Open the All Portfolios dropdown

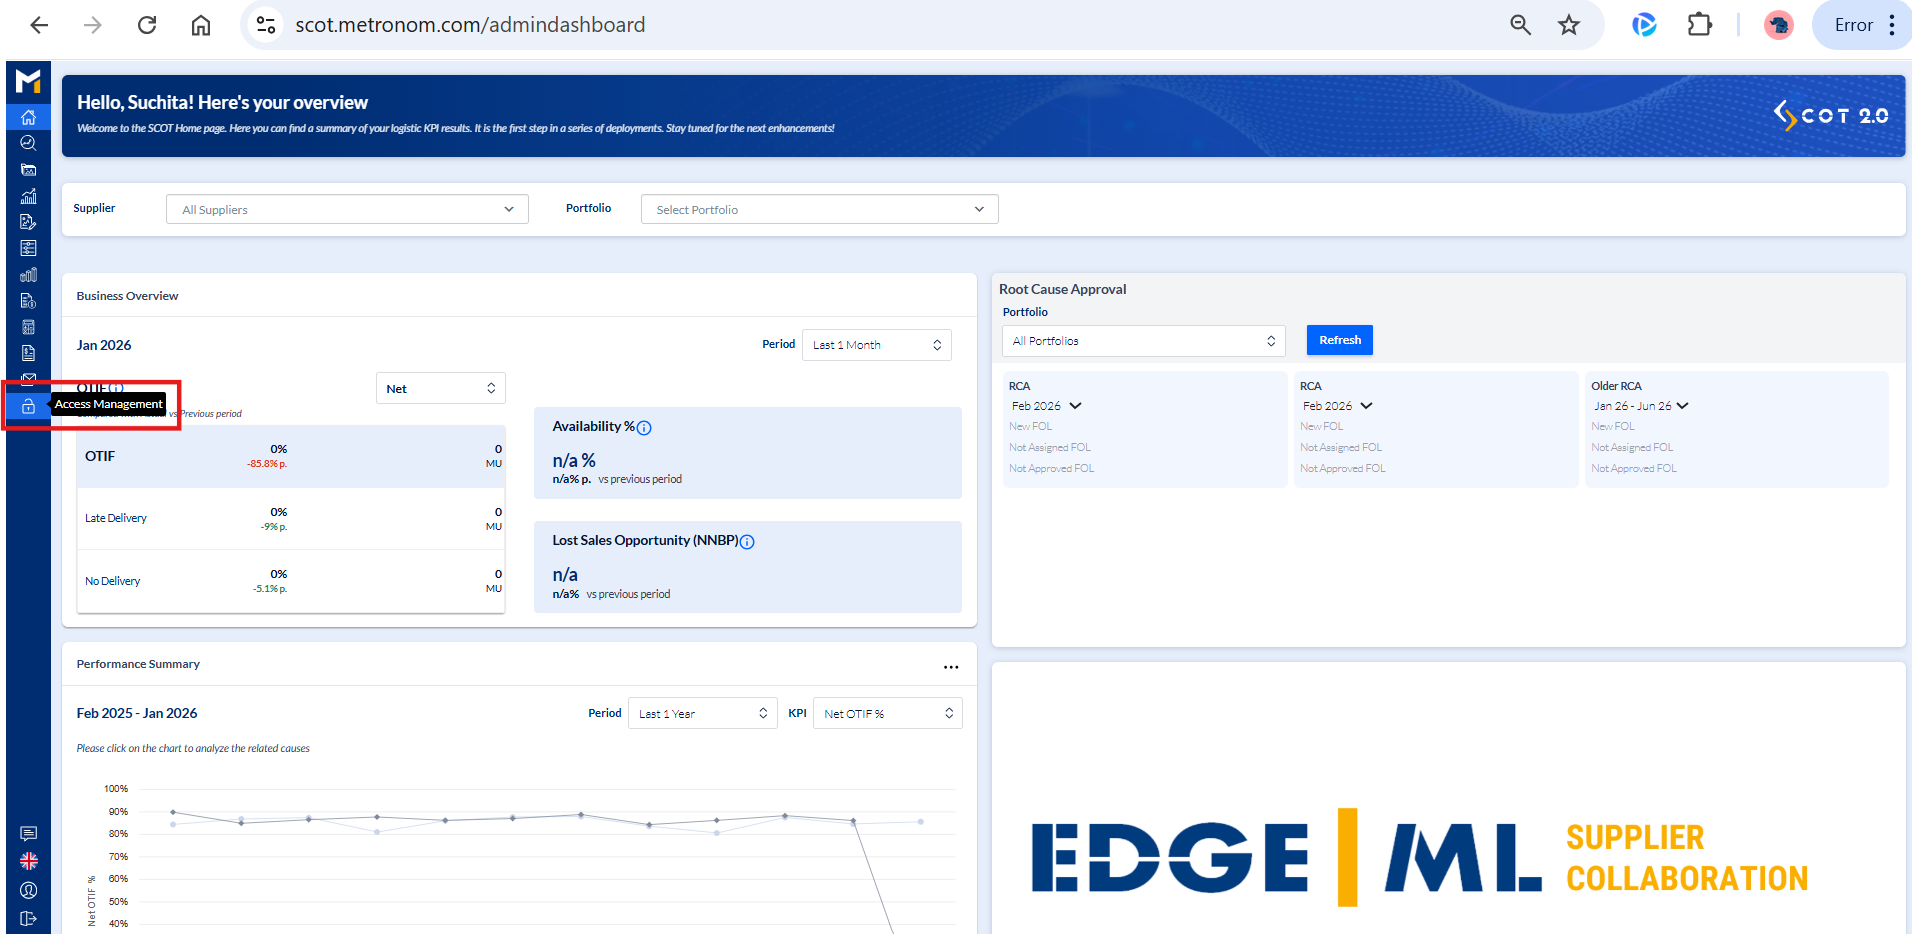[1144, 341]
